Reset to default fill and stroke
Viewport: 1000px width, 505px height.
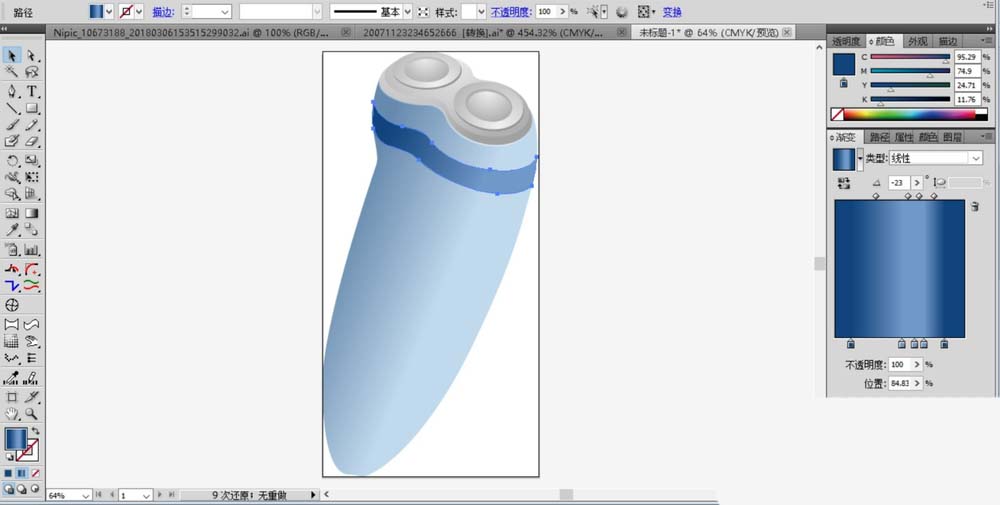pyautogui.click(x=9, y=457)
